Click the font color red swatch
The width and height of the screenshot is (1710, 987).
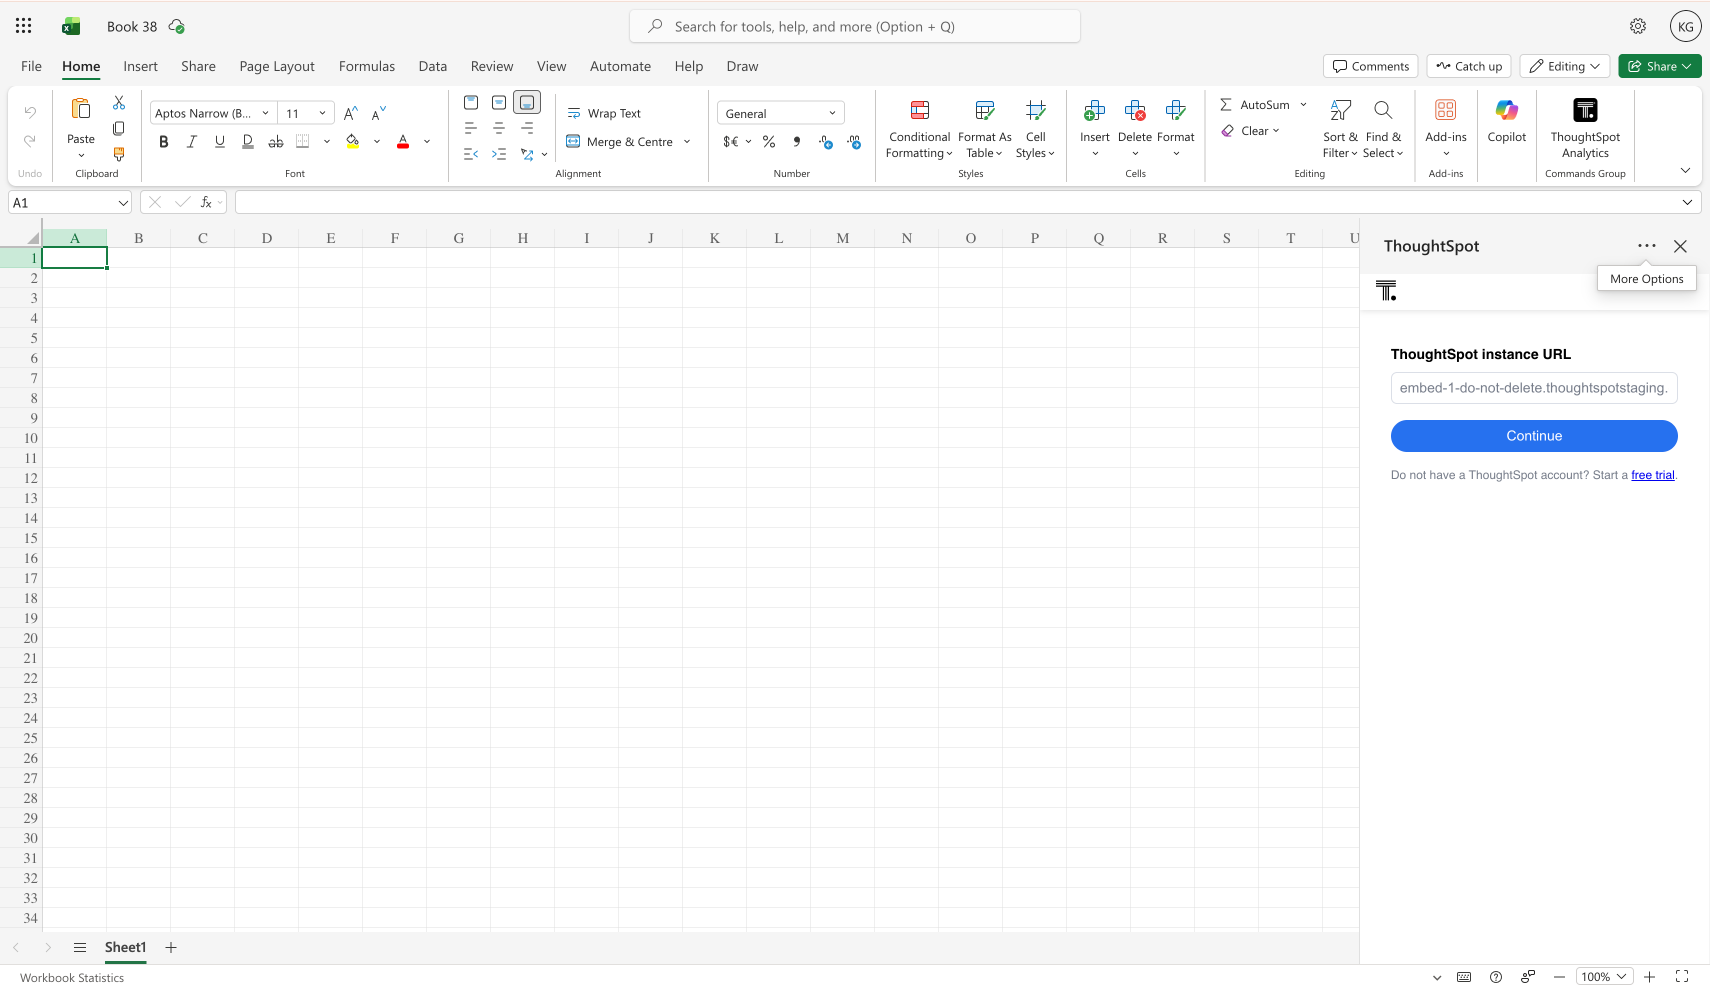pos(403,142)
